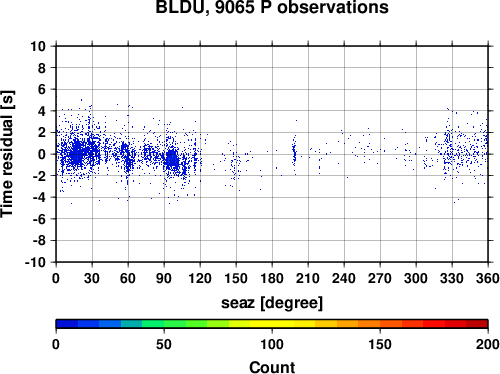This screenshot has height=374, width=500.
Task: Click the vertical data streak near azimuth 198
Action: tap(294, 154)
